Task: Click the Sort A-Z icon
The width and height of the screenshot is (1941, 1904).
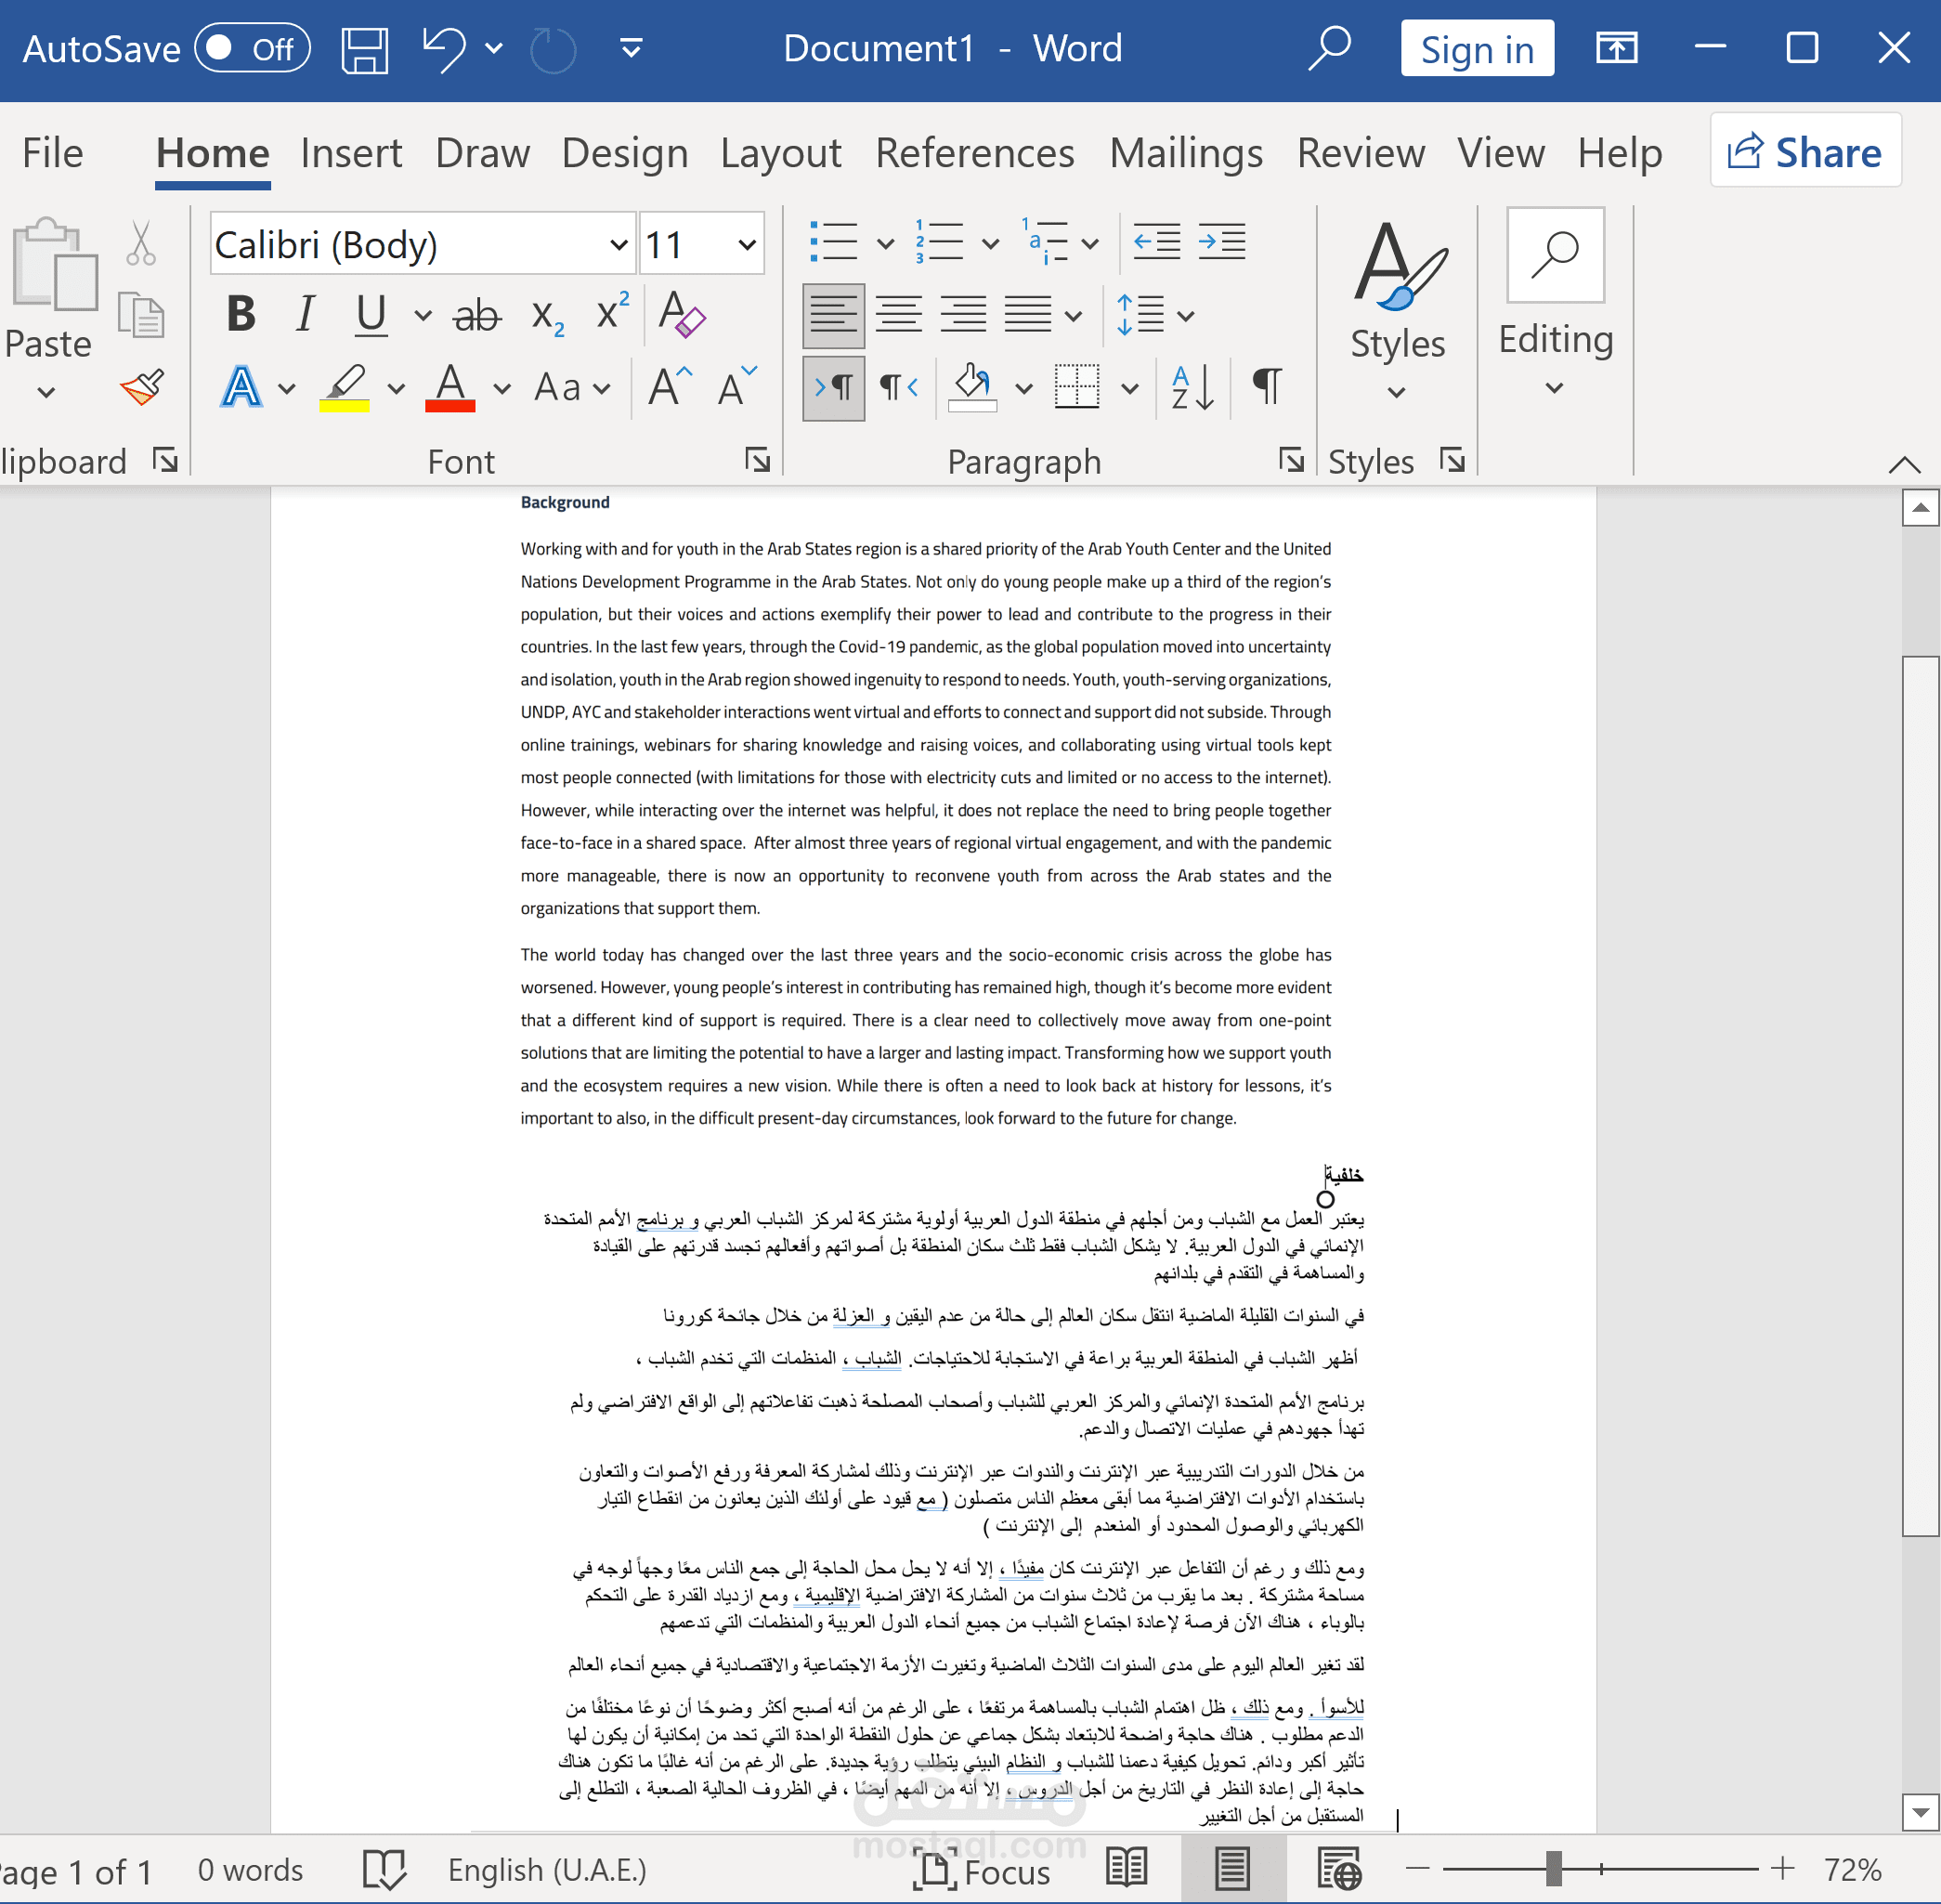Action: point(1192,387)
